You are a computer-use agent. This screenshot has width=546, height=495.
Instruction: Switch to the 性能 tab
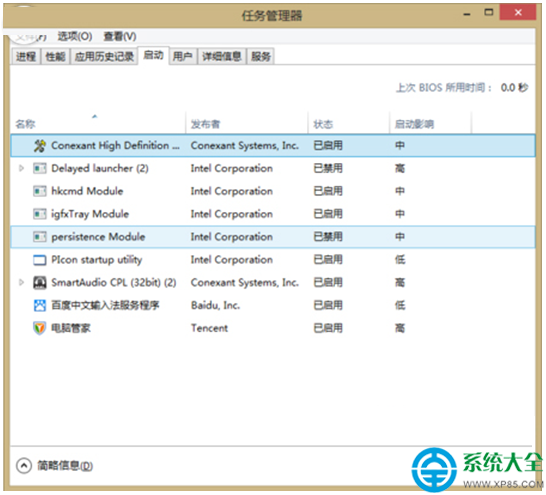point(56,56)
